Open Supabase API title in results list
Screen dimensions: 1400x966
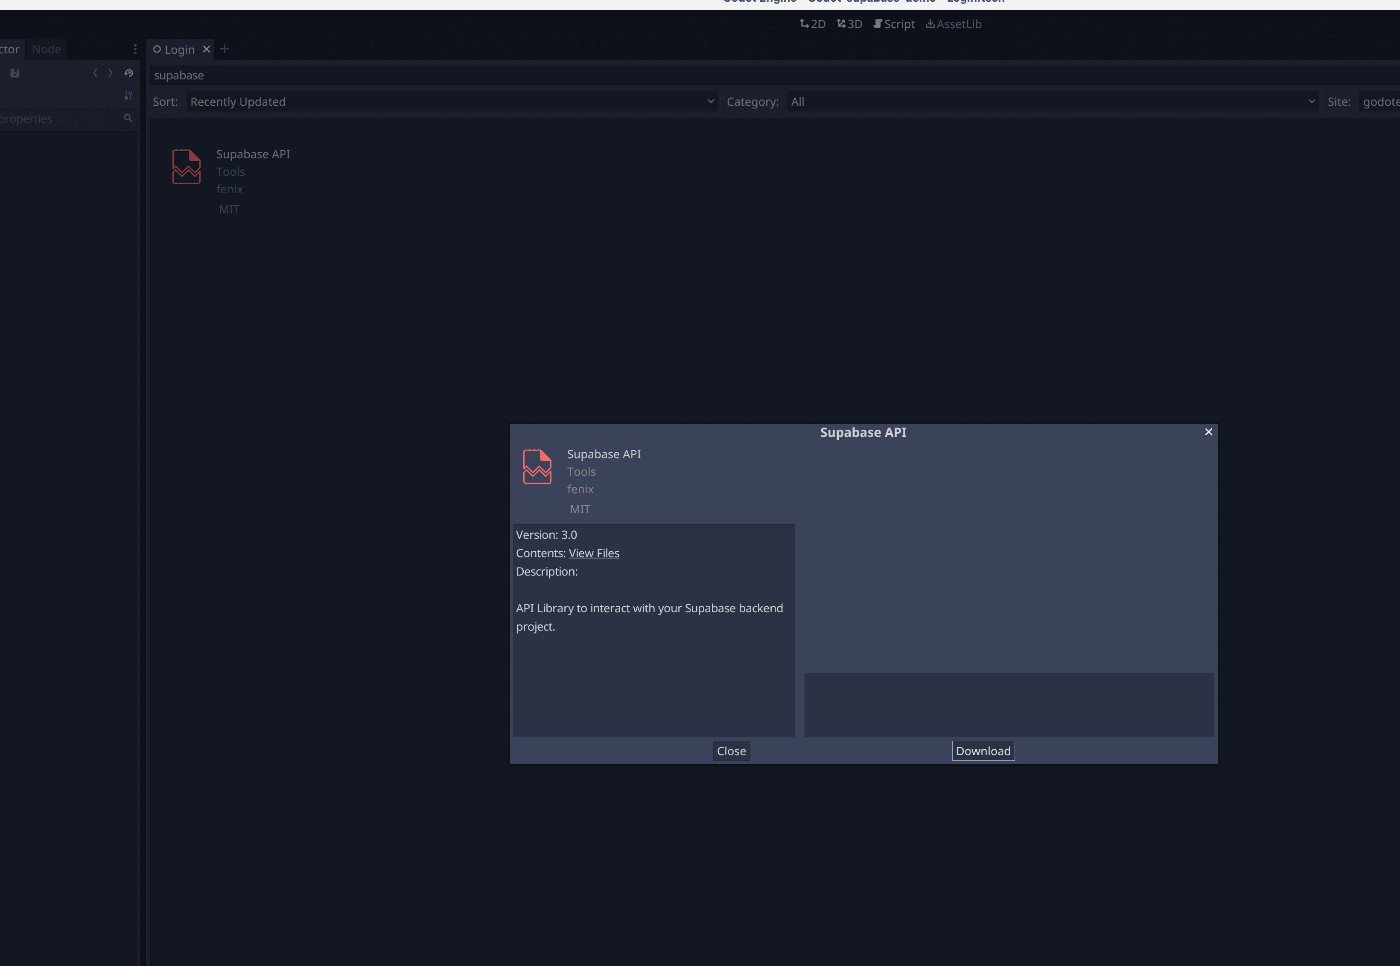tap(253, 154)
